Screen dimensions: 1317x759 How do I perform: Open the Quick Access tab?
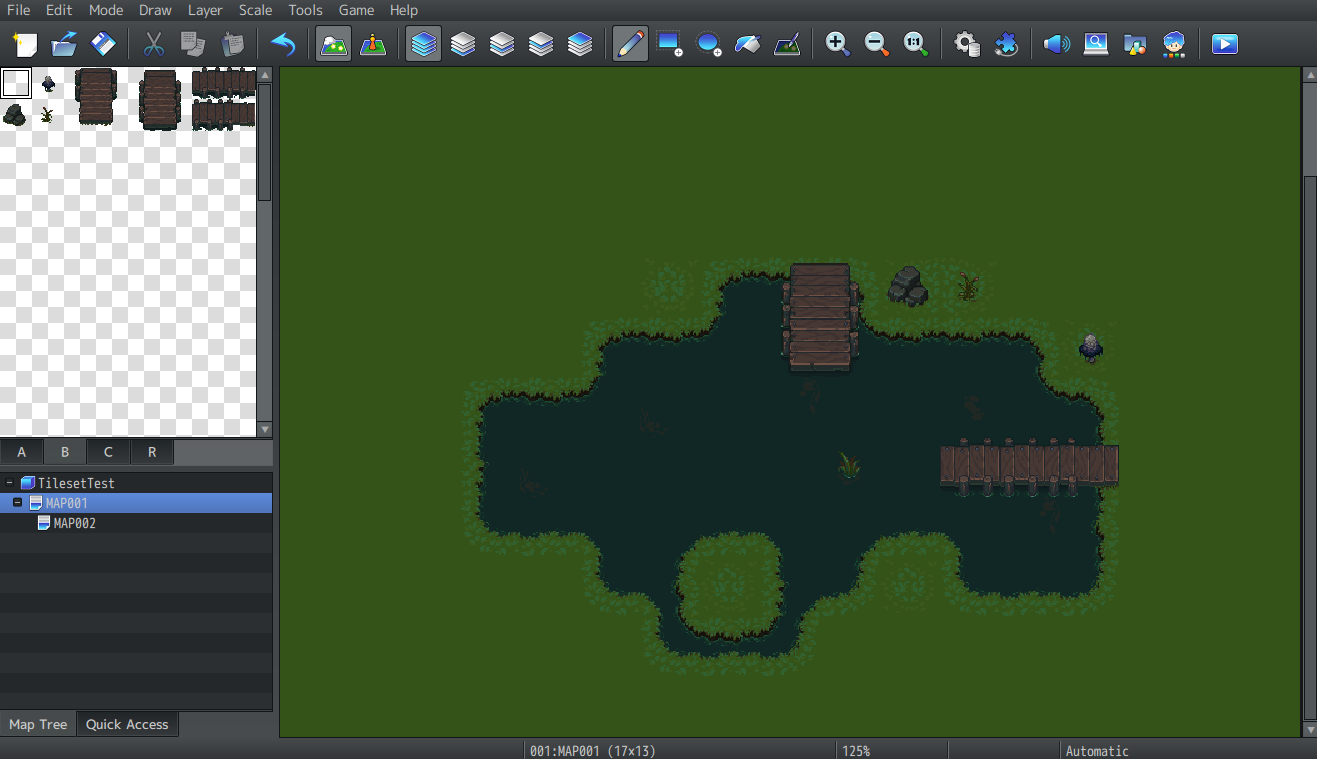[127, 724]
